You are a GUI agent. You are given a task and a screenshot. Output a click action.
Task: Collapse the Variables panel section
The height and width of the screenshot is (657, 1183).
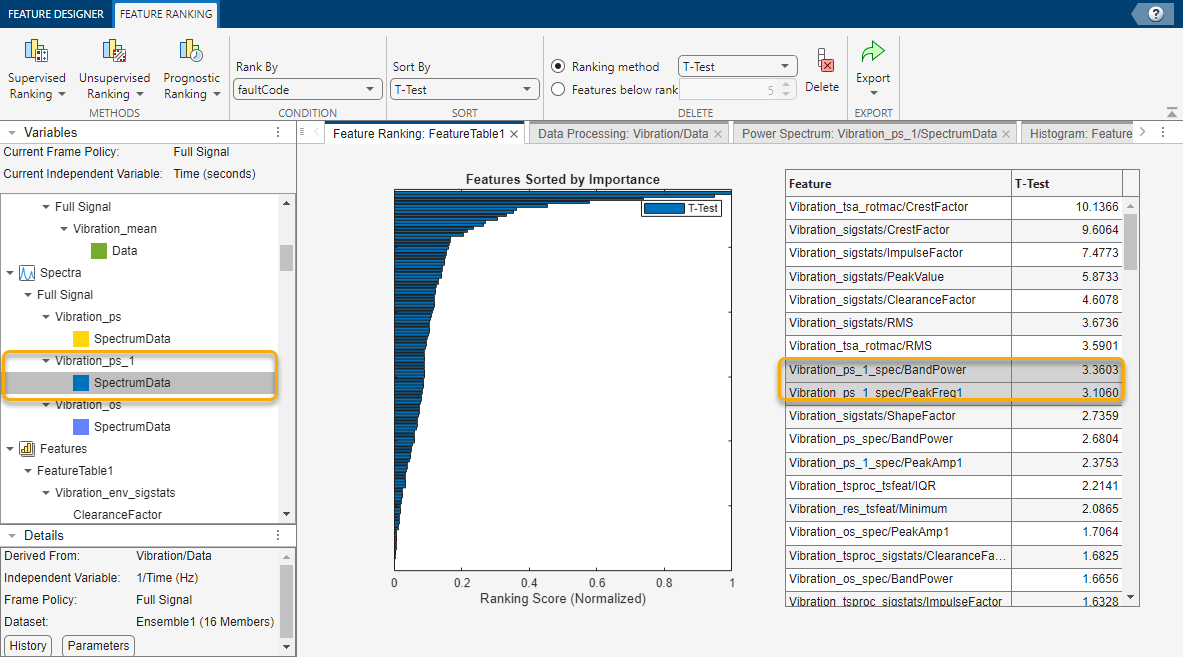pos(12,133)
